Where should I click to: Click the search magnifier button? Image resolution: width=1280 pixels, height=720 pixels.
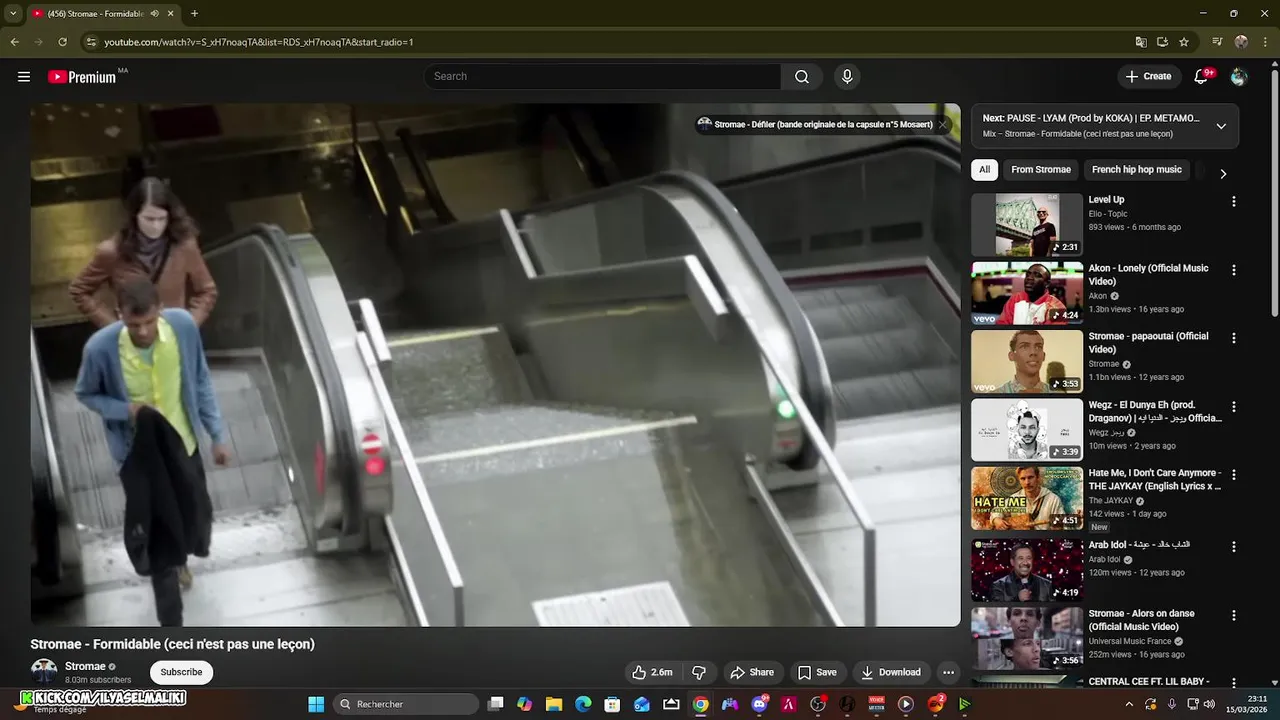coord(802,77)
